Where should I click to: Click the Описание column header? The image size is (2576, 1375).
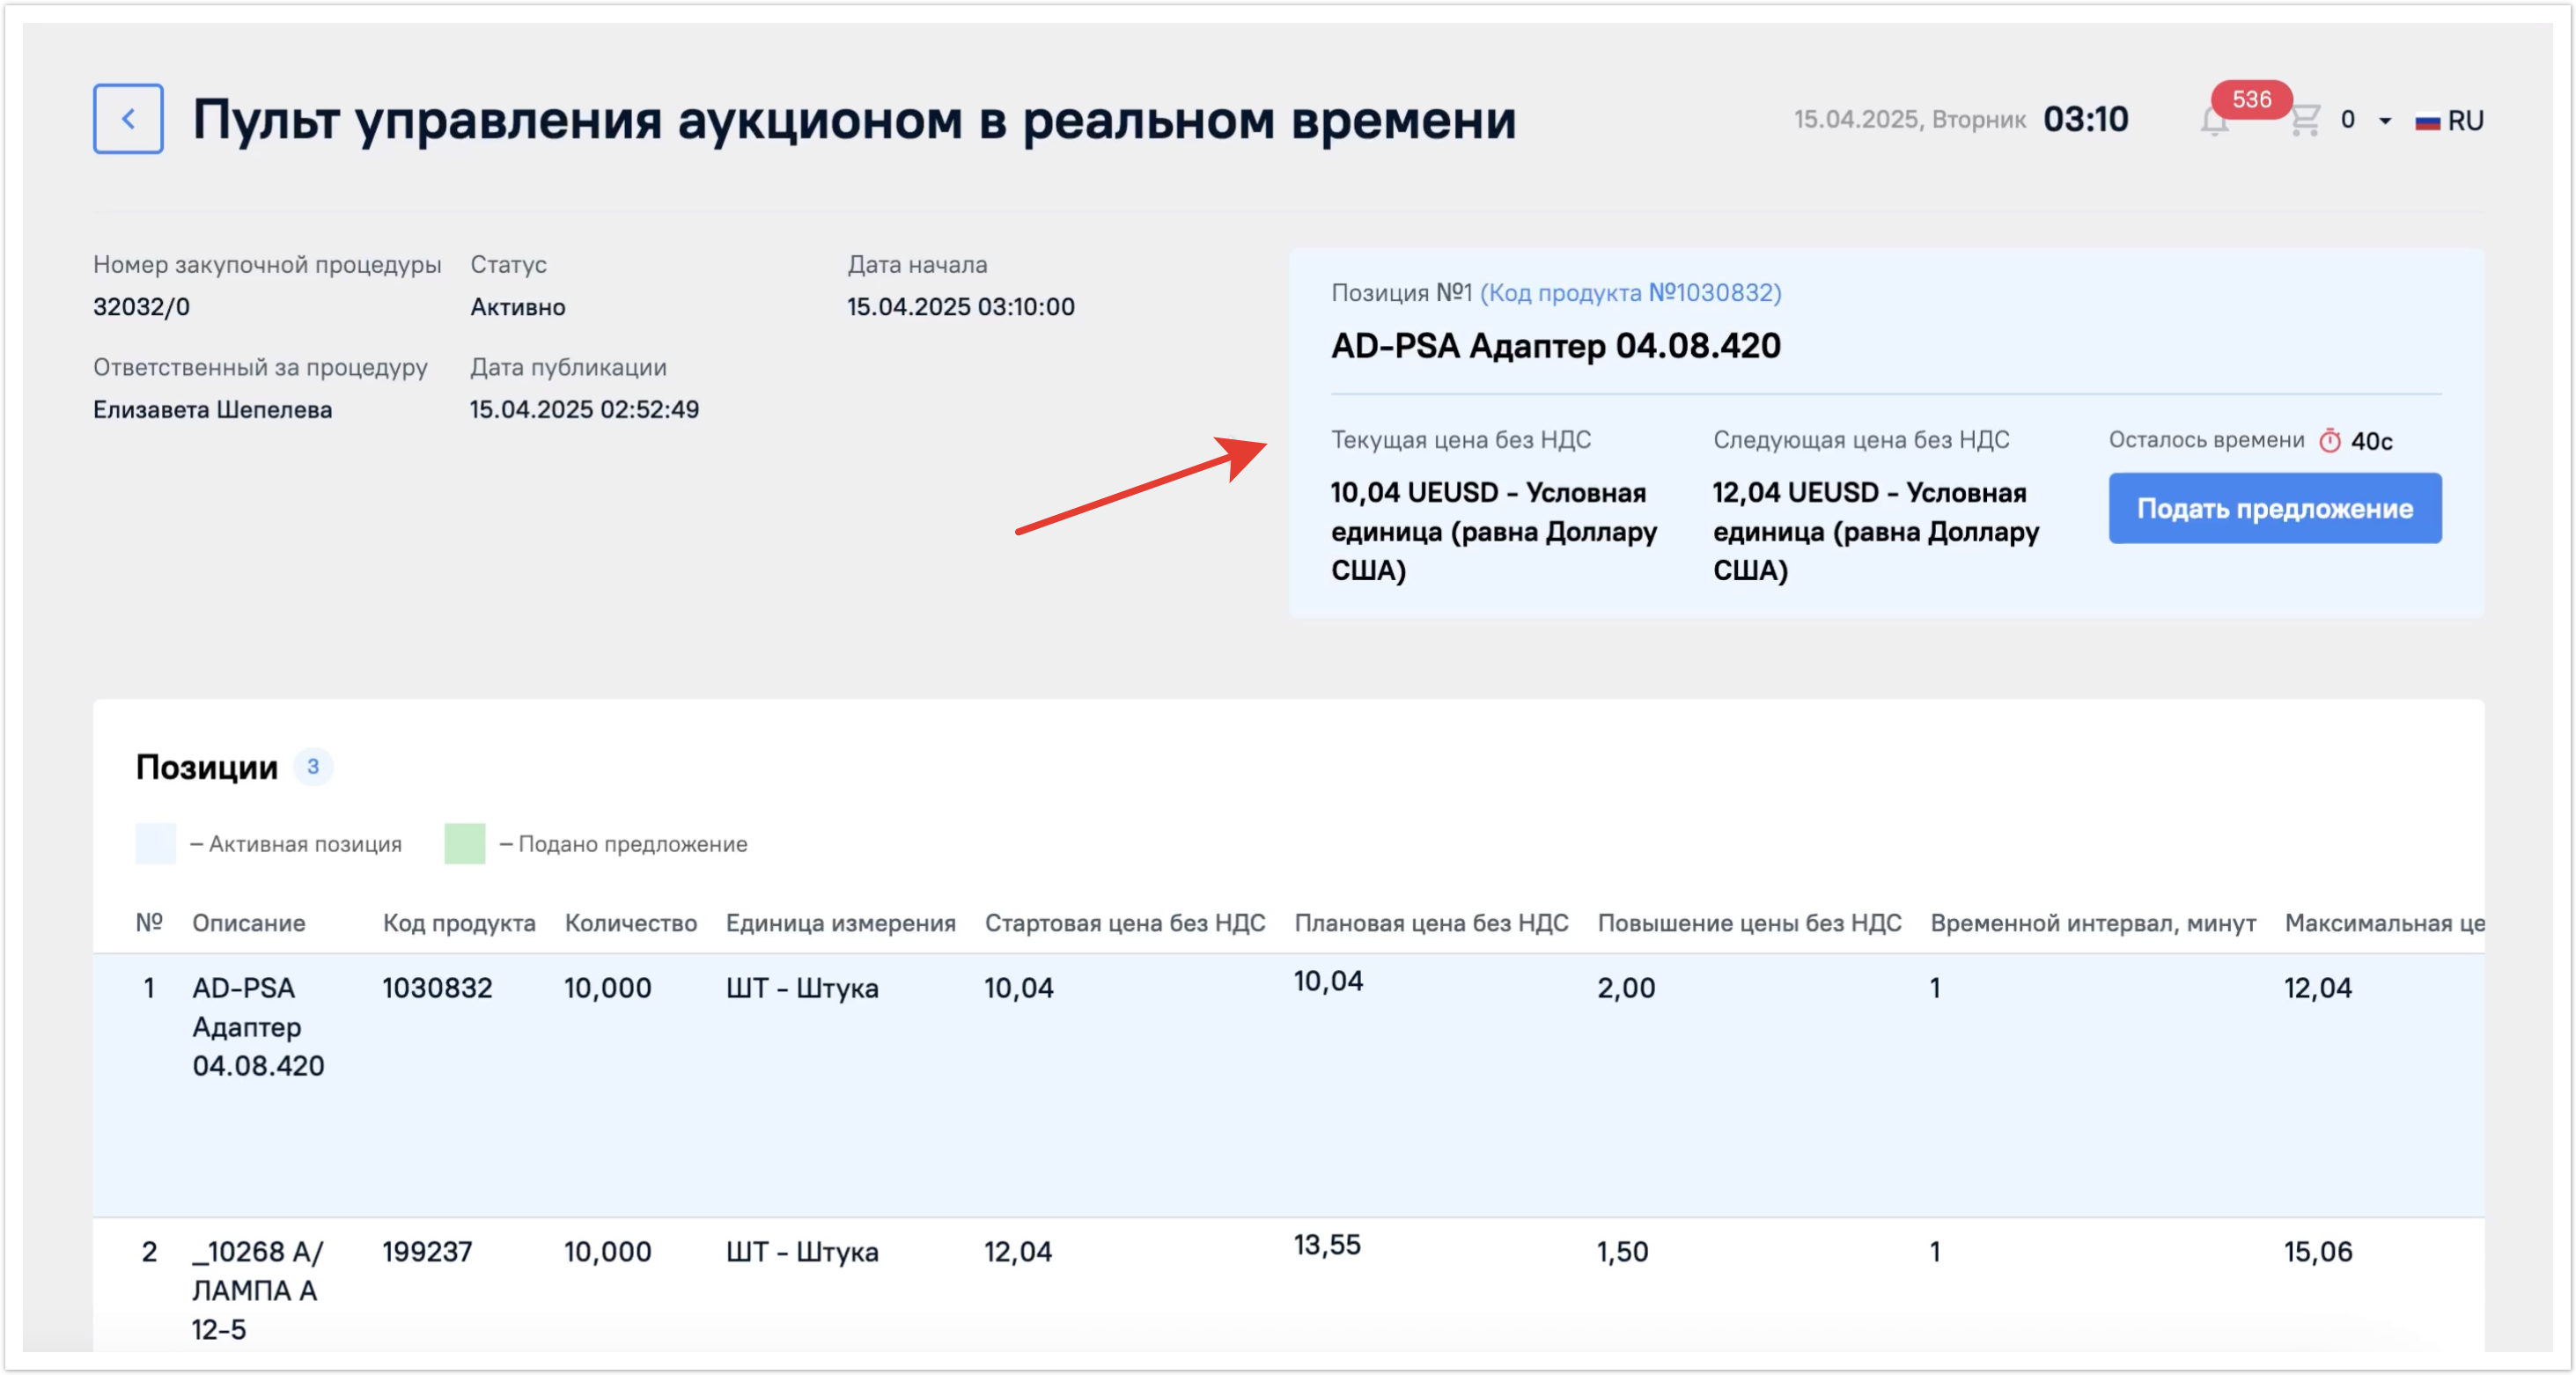248,923
